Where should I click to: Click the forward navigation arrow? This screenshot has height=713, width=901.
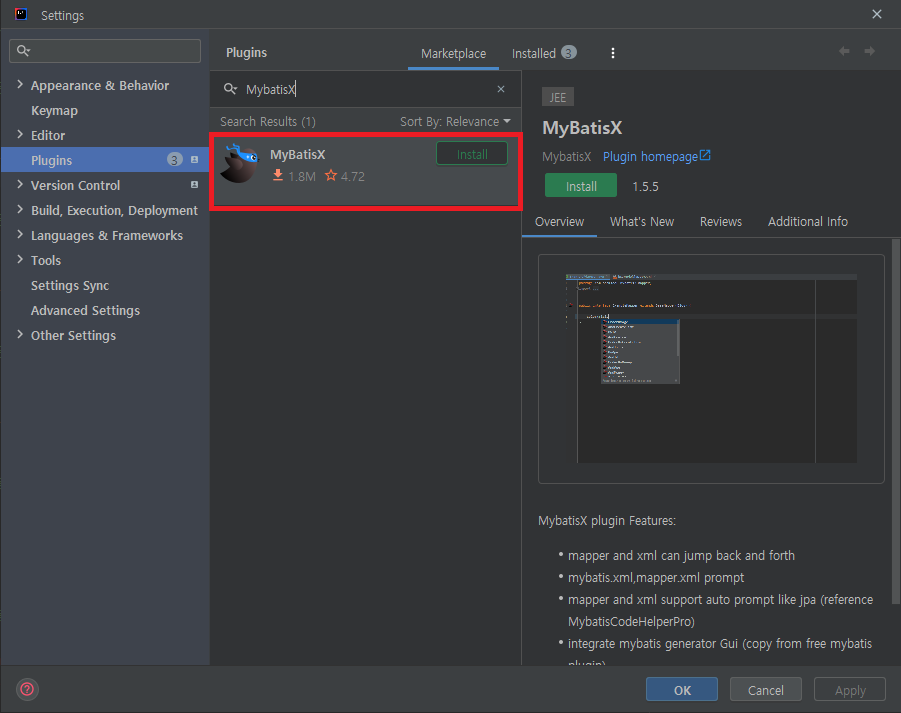click(869, 51)
